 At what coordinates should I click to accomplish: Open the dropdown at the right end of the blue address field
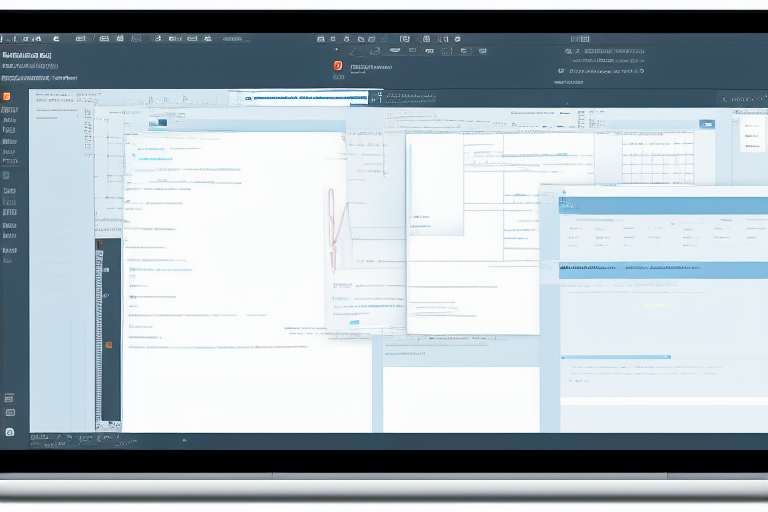[376, 99]
